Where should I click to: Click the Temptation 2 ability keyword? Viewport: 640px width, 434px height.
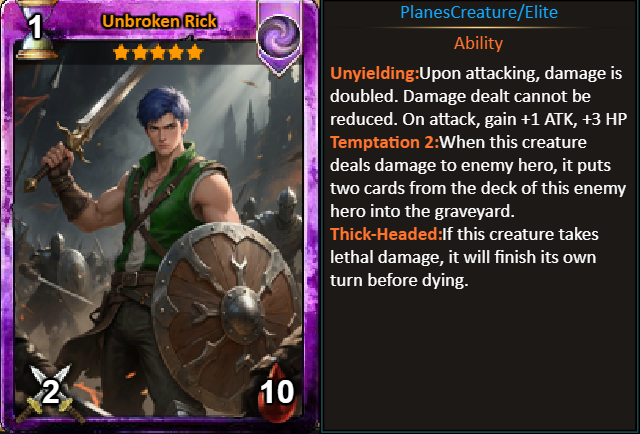point(384,142)
